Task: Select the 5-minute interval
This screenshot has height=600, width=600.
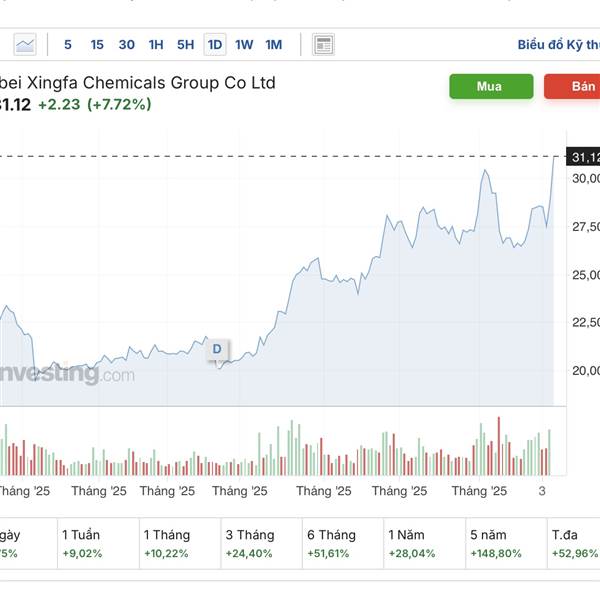Action: click(68, 44)
